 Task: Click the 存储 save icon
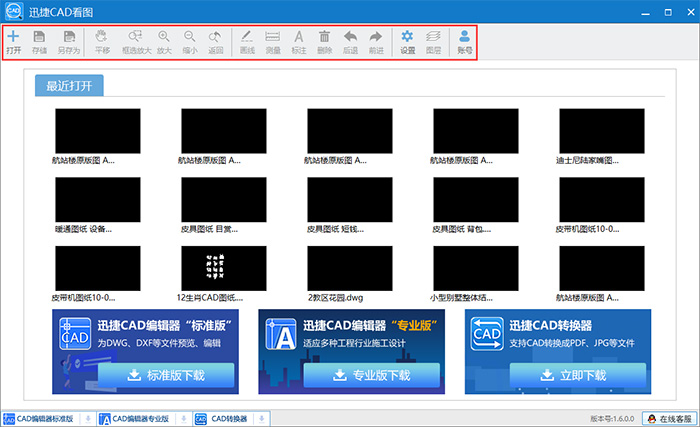(39, 36)
